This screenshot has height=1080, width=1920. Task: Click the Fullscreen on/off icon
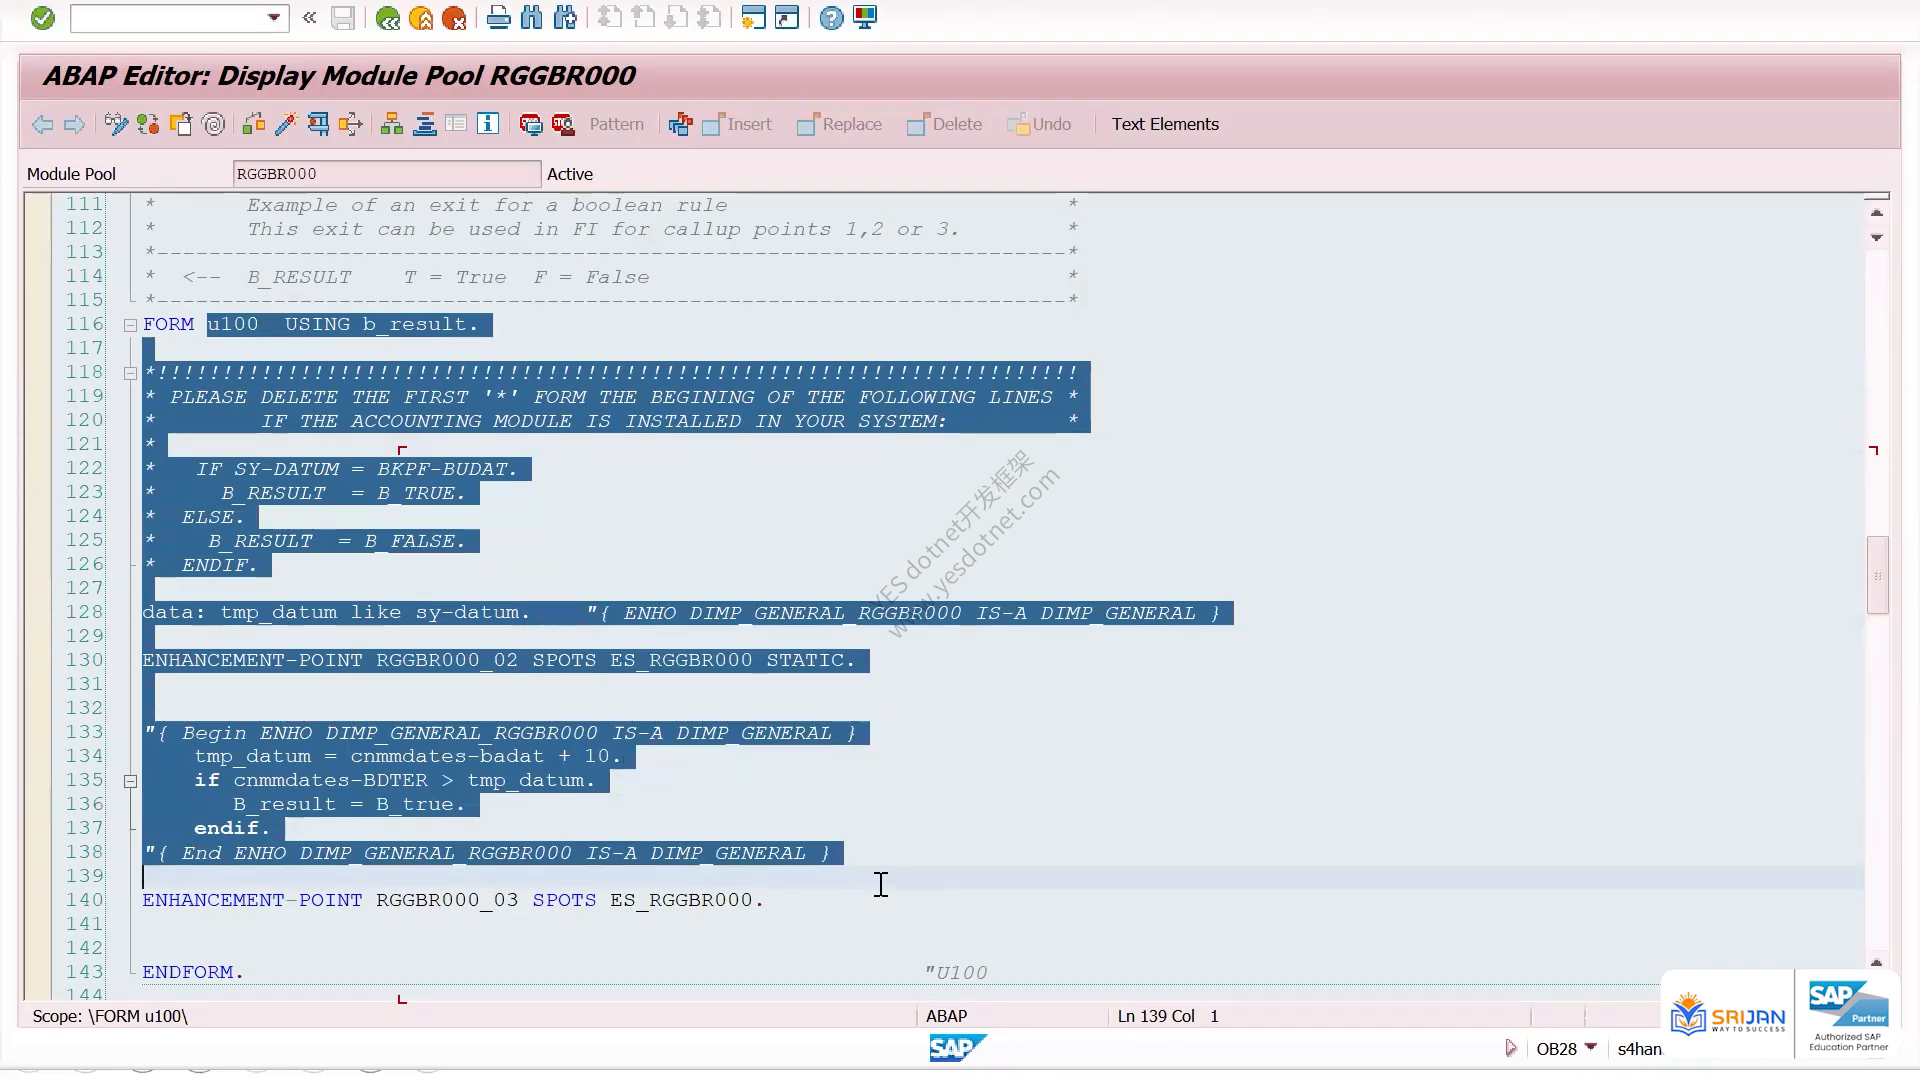(456, 124)
